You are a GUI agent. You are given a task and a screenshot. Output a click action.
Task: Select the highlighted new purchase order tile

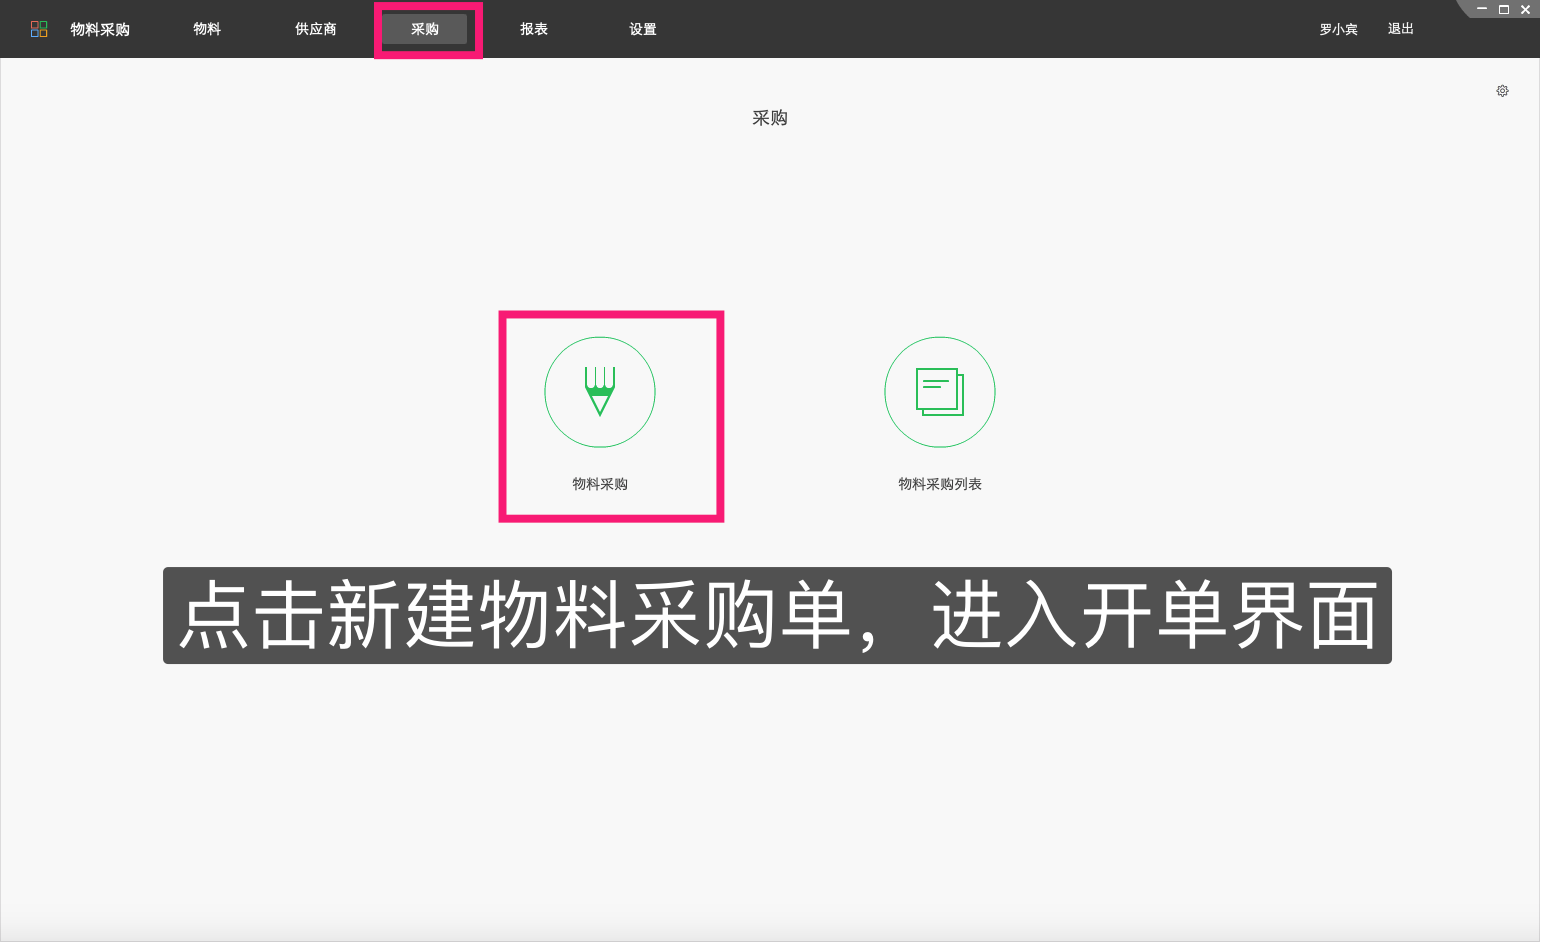611,416
